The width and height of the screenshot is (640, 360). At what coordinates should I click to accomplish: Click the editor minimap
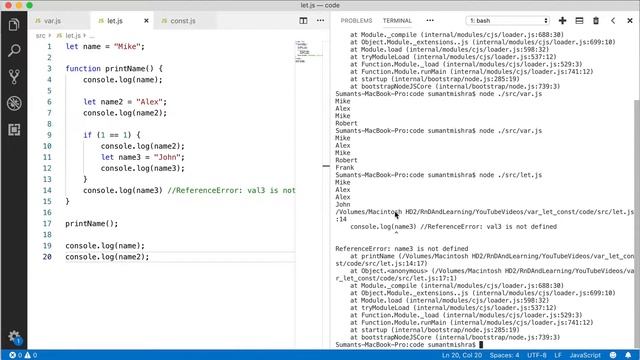point(309,52)
